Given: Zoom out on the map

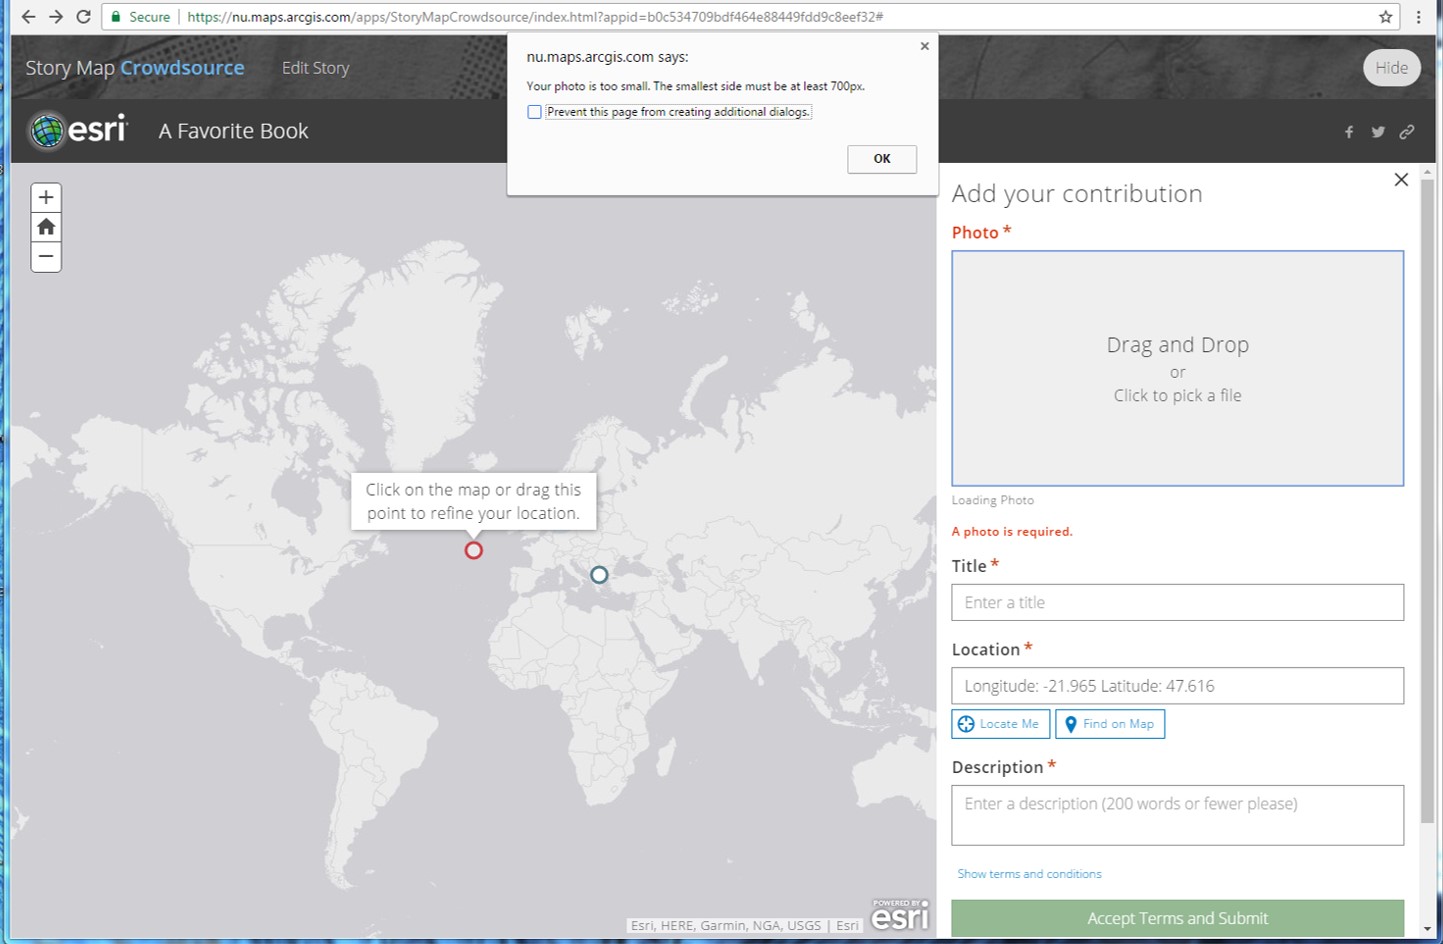Looking at the screenshot, I should click(x=46, y=257).
